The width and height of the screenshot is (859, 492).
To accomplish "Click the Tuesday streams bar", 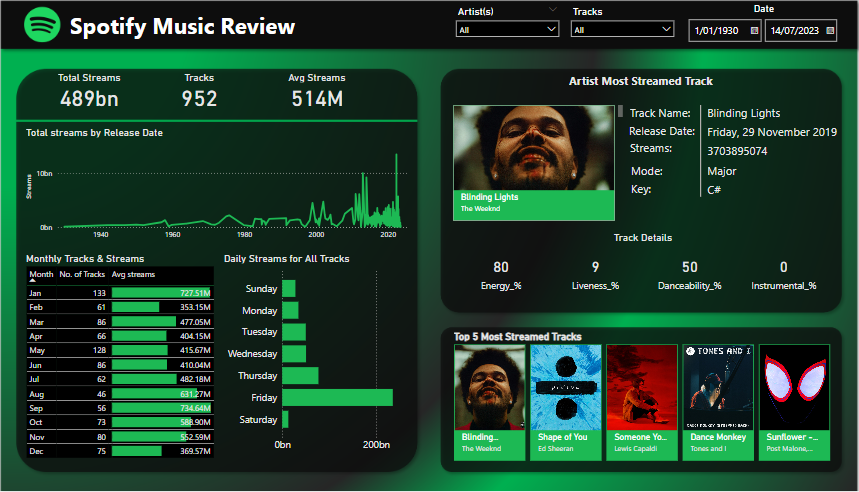I will (x=294, y=332).
